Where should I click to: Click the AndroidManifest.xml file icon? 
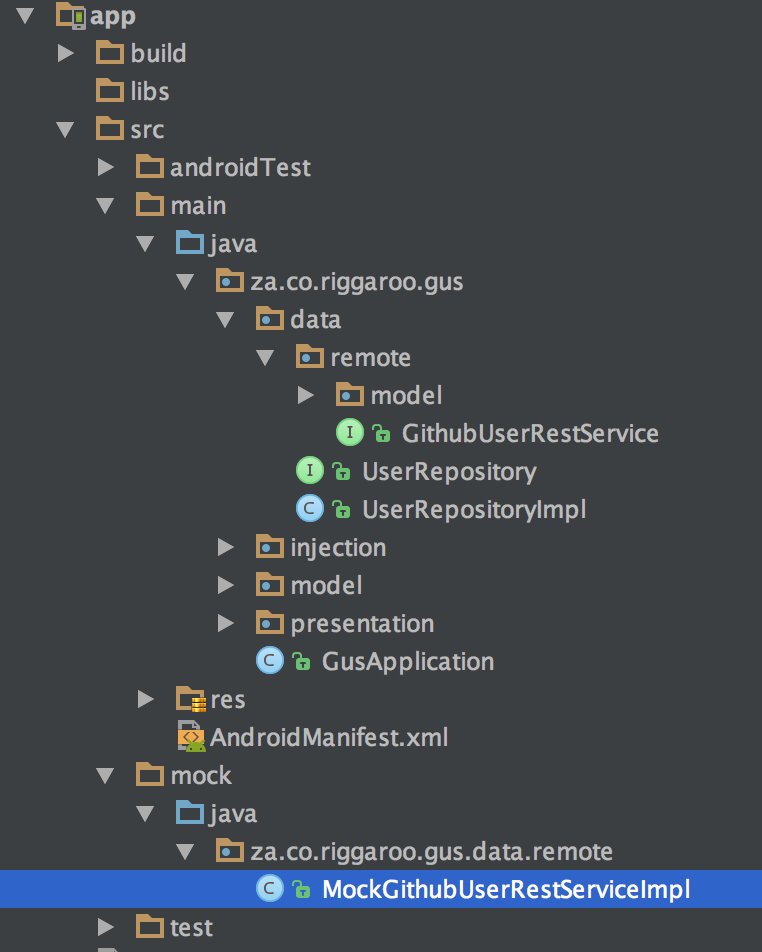pos(191,737)
